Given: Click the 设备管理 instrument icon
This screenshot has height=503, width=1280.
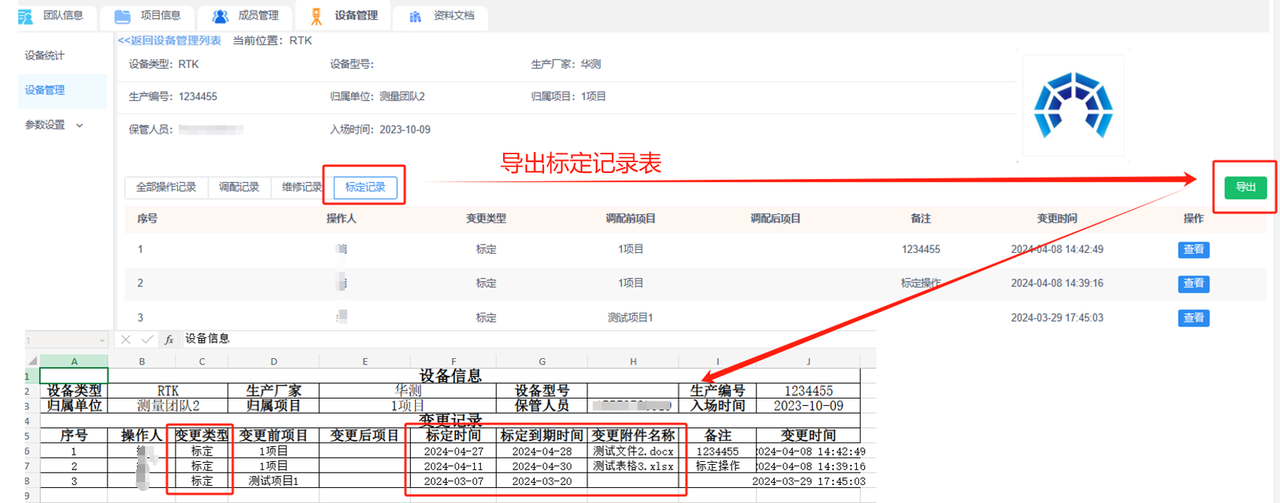Looking at the screenshot, I should tap(316, 16).
